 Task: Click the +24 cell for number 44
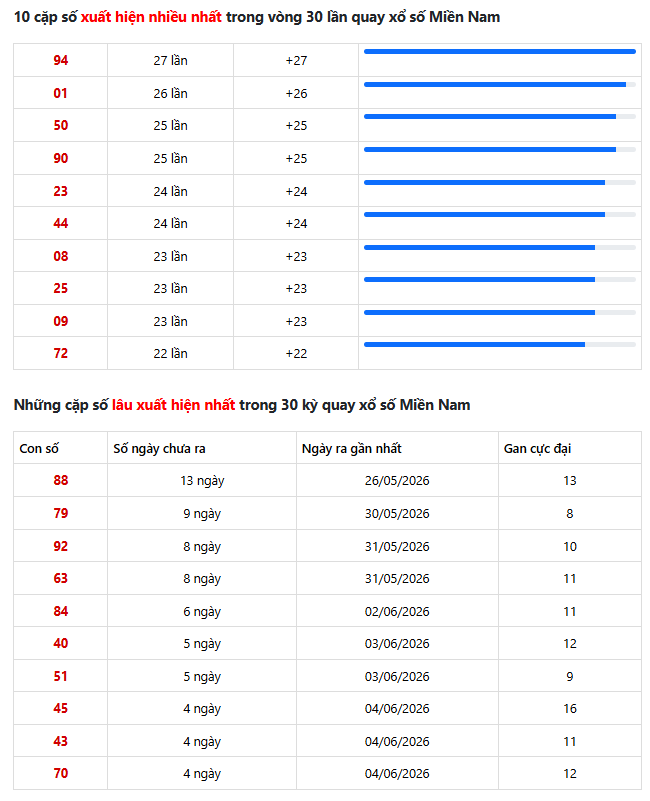pos(296,223)
